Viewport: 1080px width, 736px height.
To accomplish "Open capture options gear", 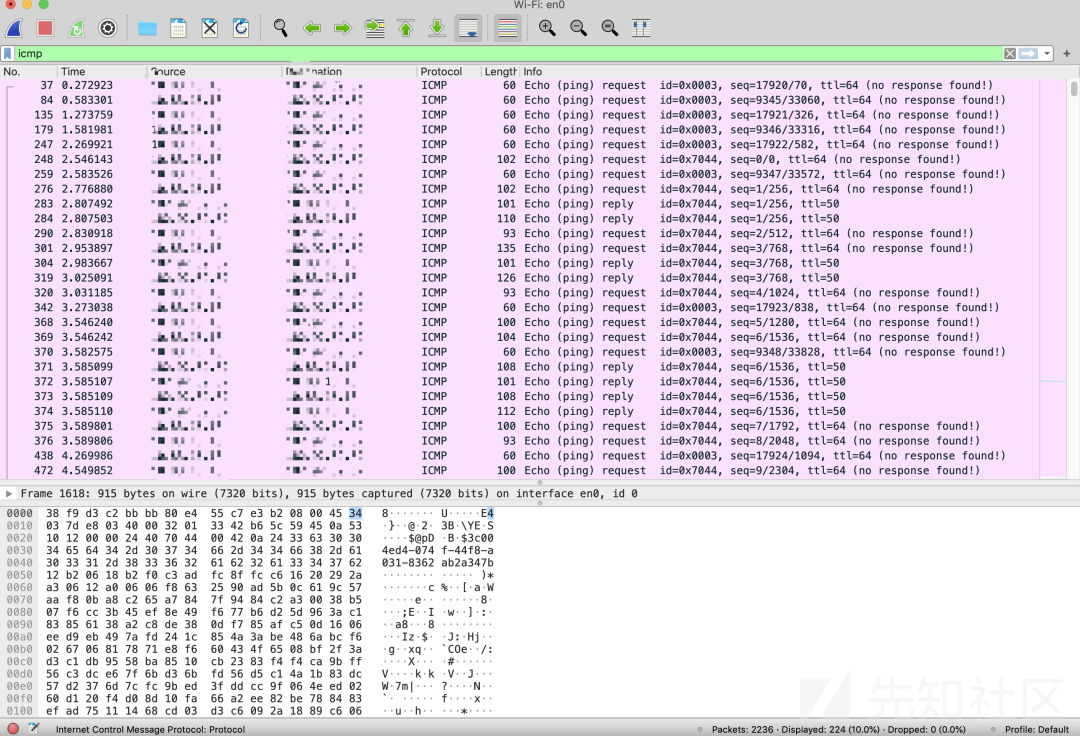I will tap(107, 28).
